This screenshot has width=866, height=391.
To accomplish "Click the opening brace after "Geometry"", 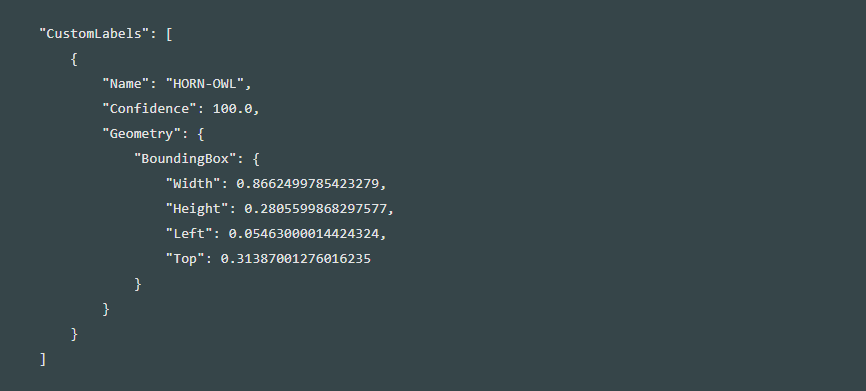I will 200,134.
